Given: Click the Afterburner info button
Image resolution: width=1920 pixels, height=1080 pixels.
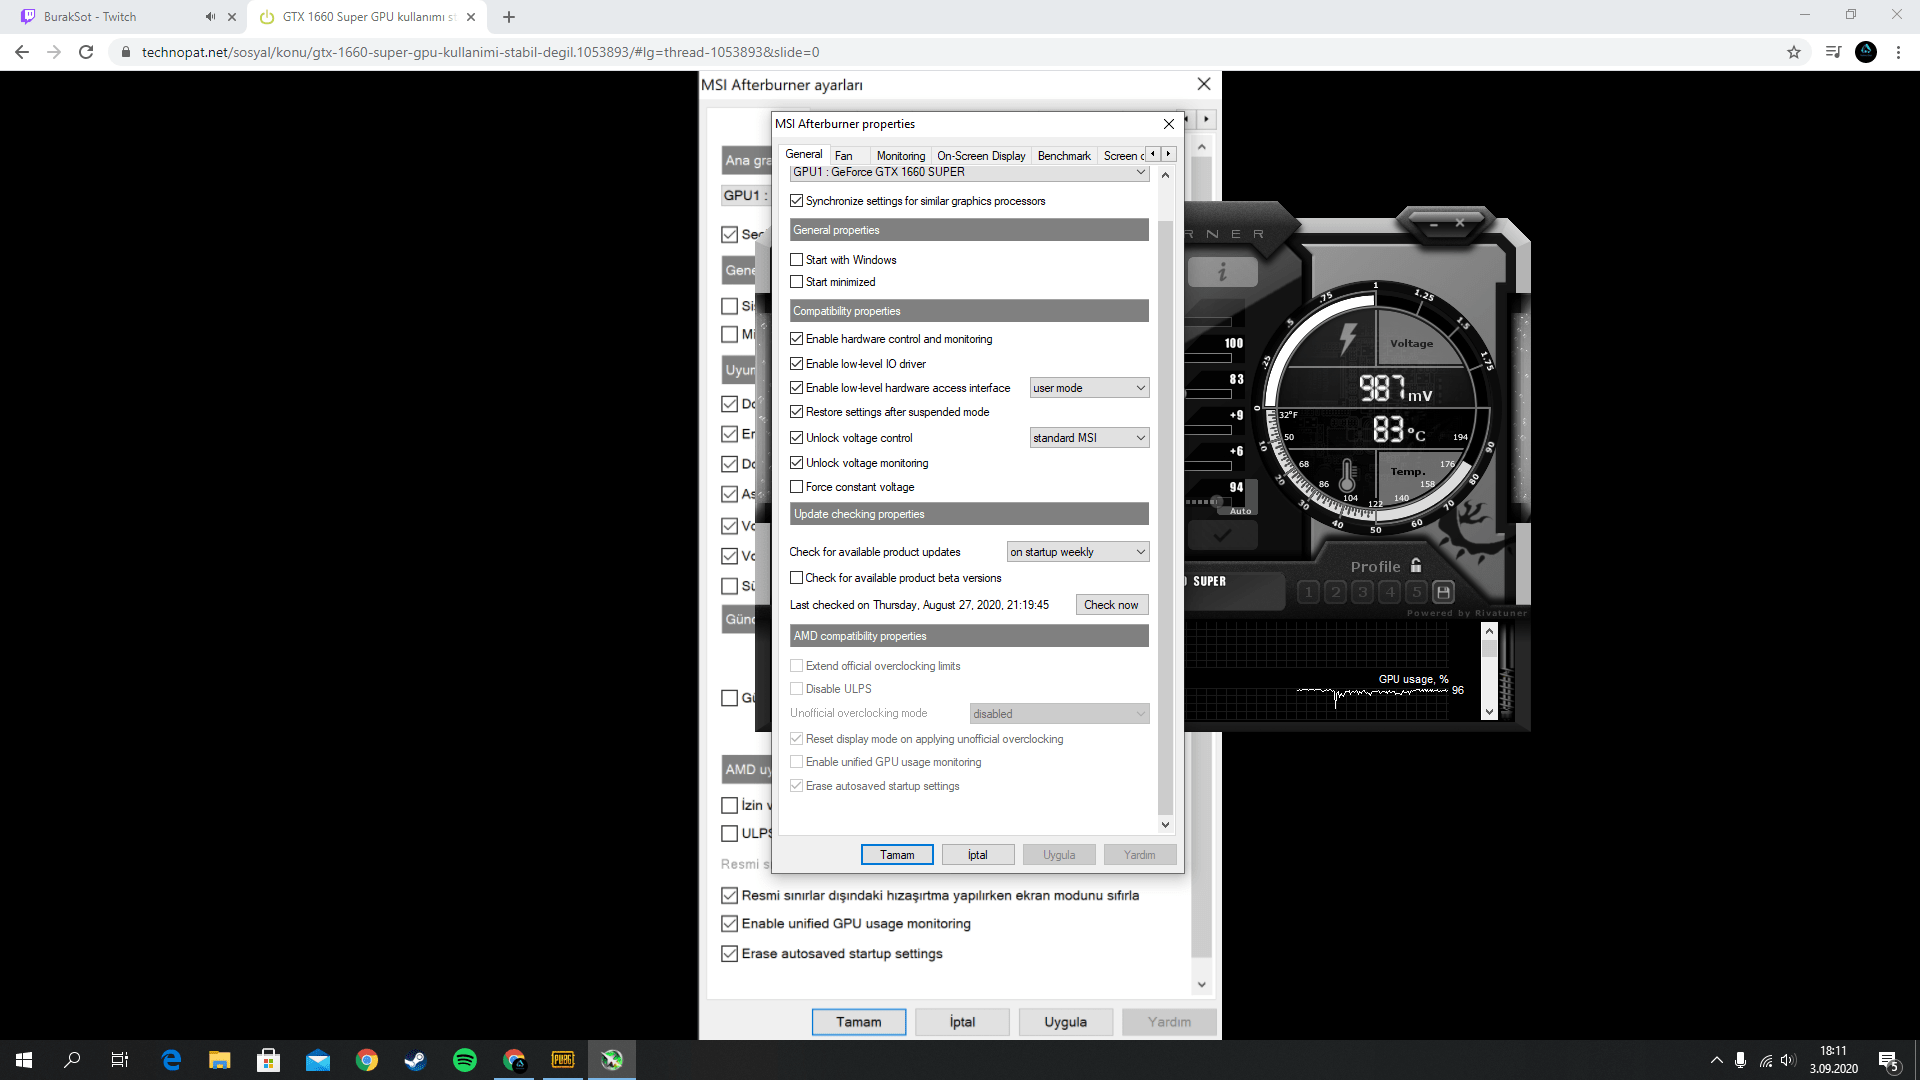Looking at the screenshot, I should [x=1222, y=272].
